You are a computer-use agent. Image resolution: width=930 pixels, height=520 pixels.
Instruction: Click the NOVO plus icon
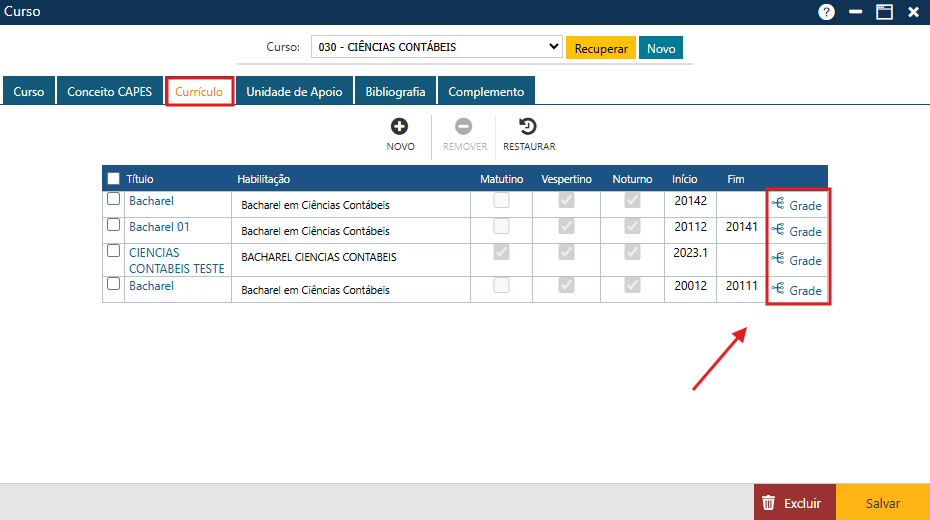(399, 126)
